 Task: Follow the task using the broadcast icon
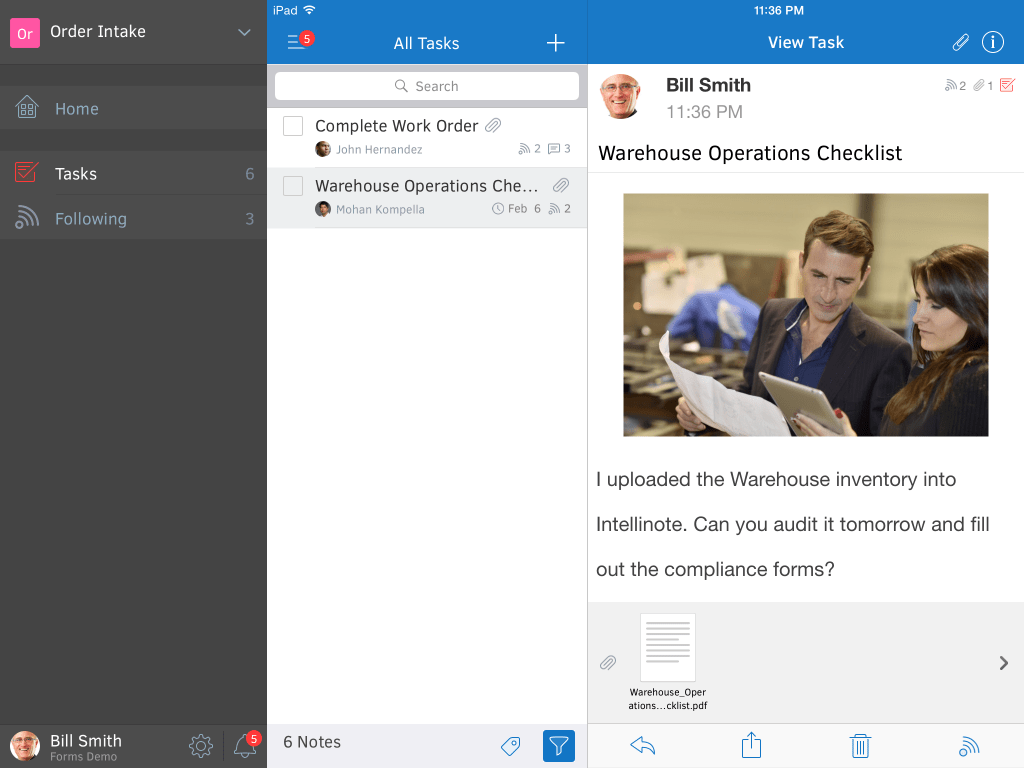pyautogui.click(x=968, y=745)
